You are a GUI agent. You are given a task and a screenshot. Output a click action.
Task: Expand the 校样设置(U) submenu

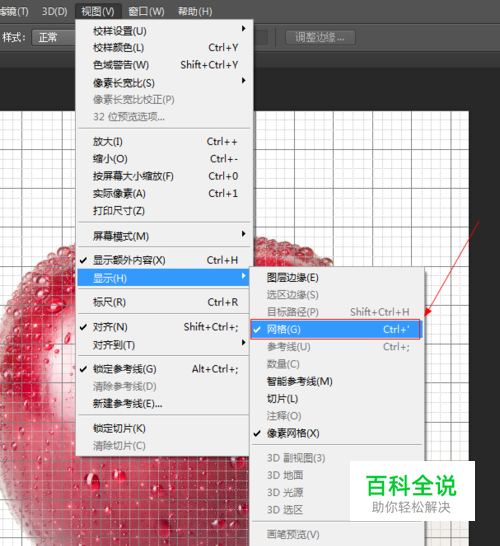(x=164, y=31)
